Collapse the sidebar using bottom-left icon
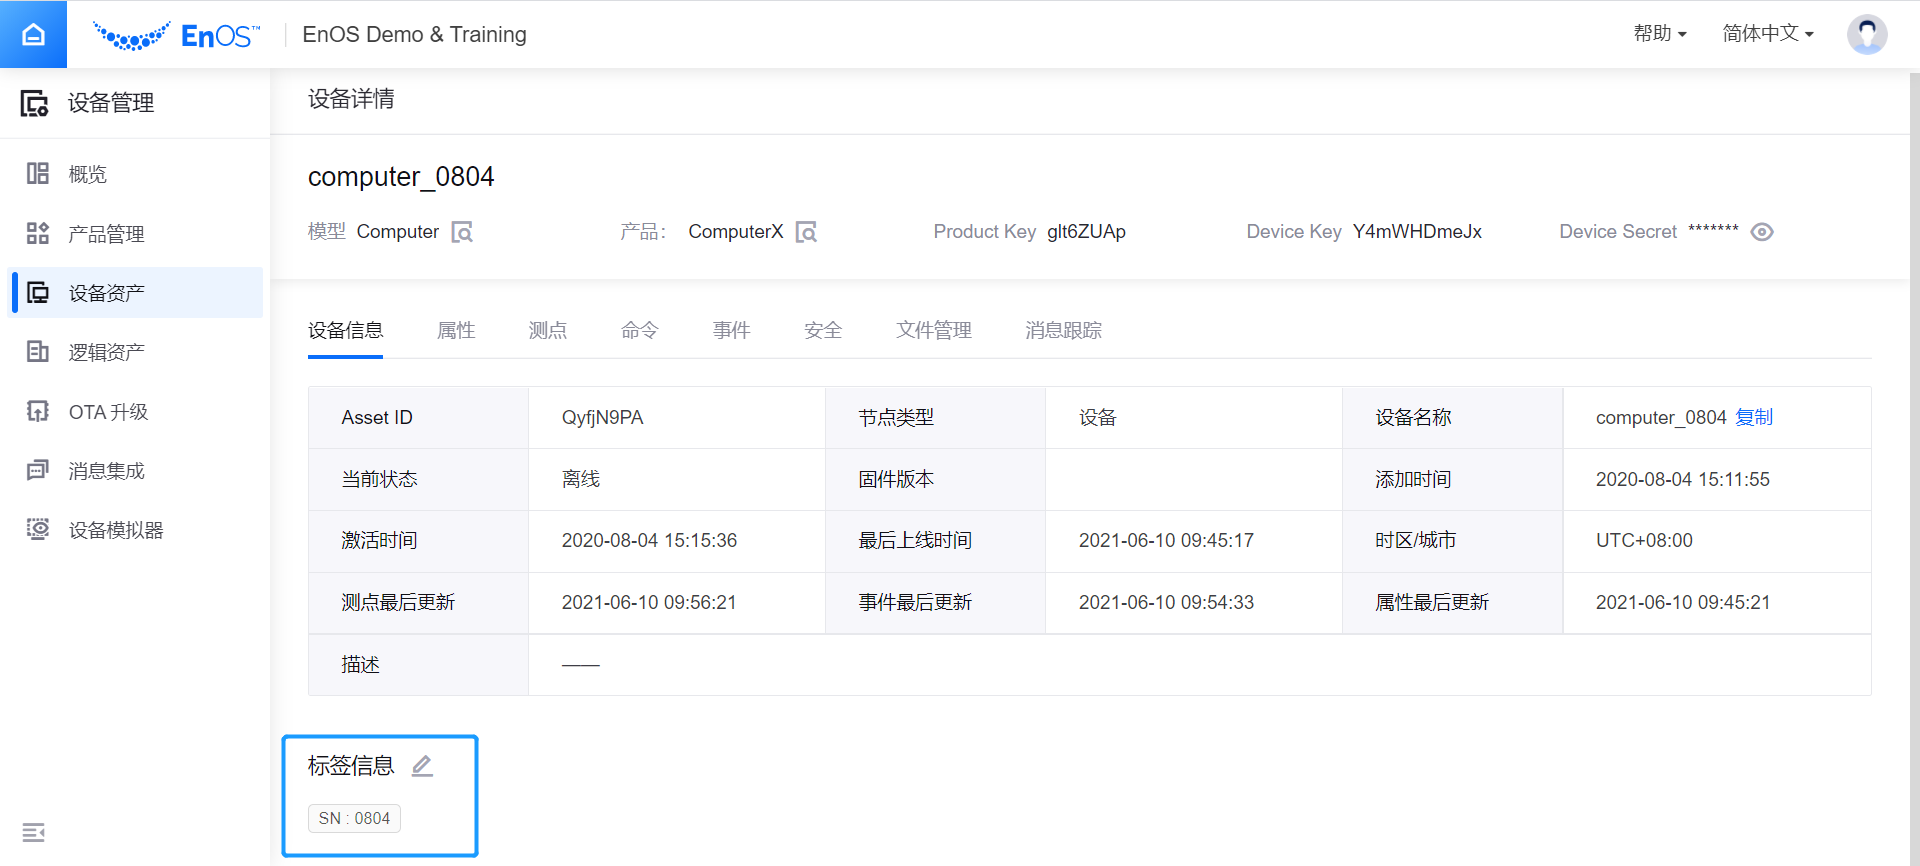 click(x=33, y=832)
